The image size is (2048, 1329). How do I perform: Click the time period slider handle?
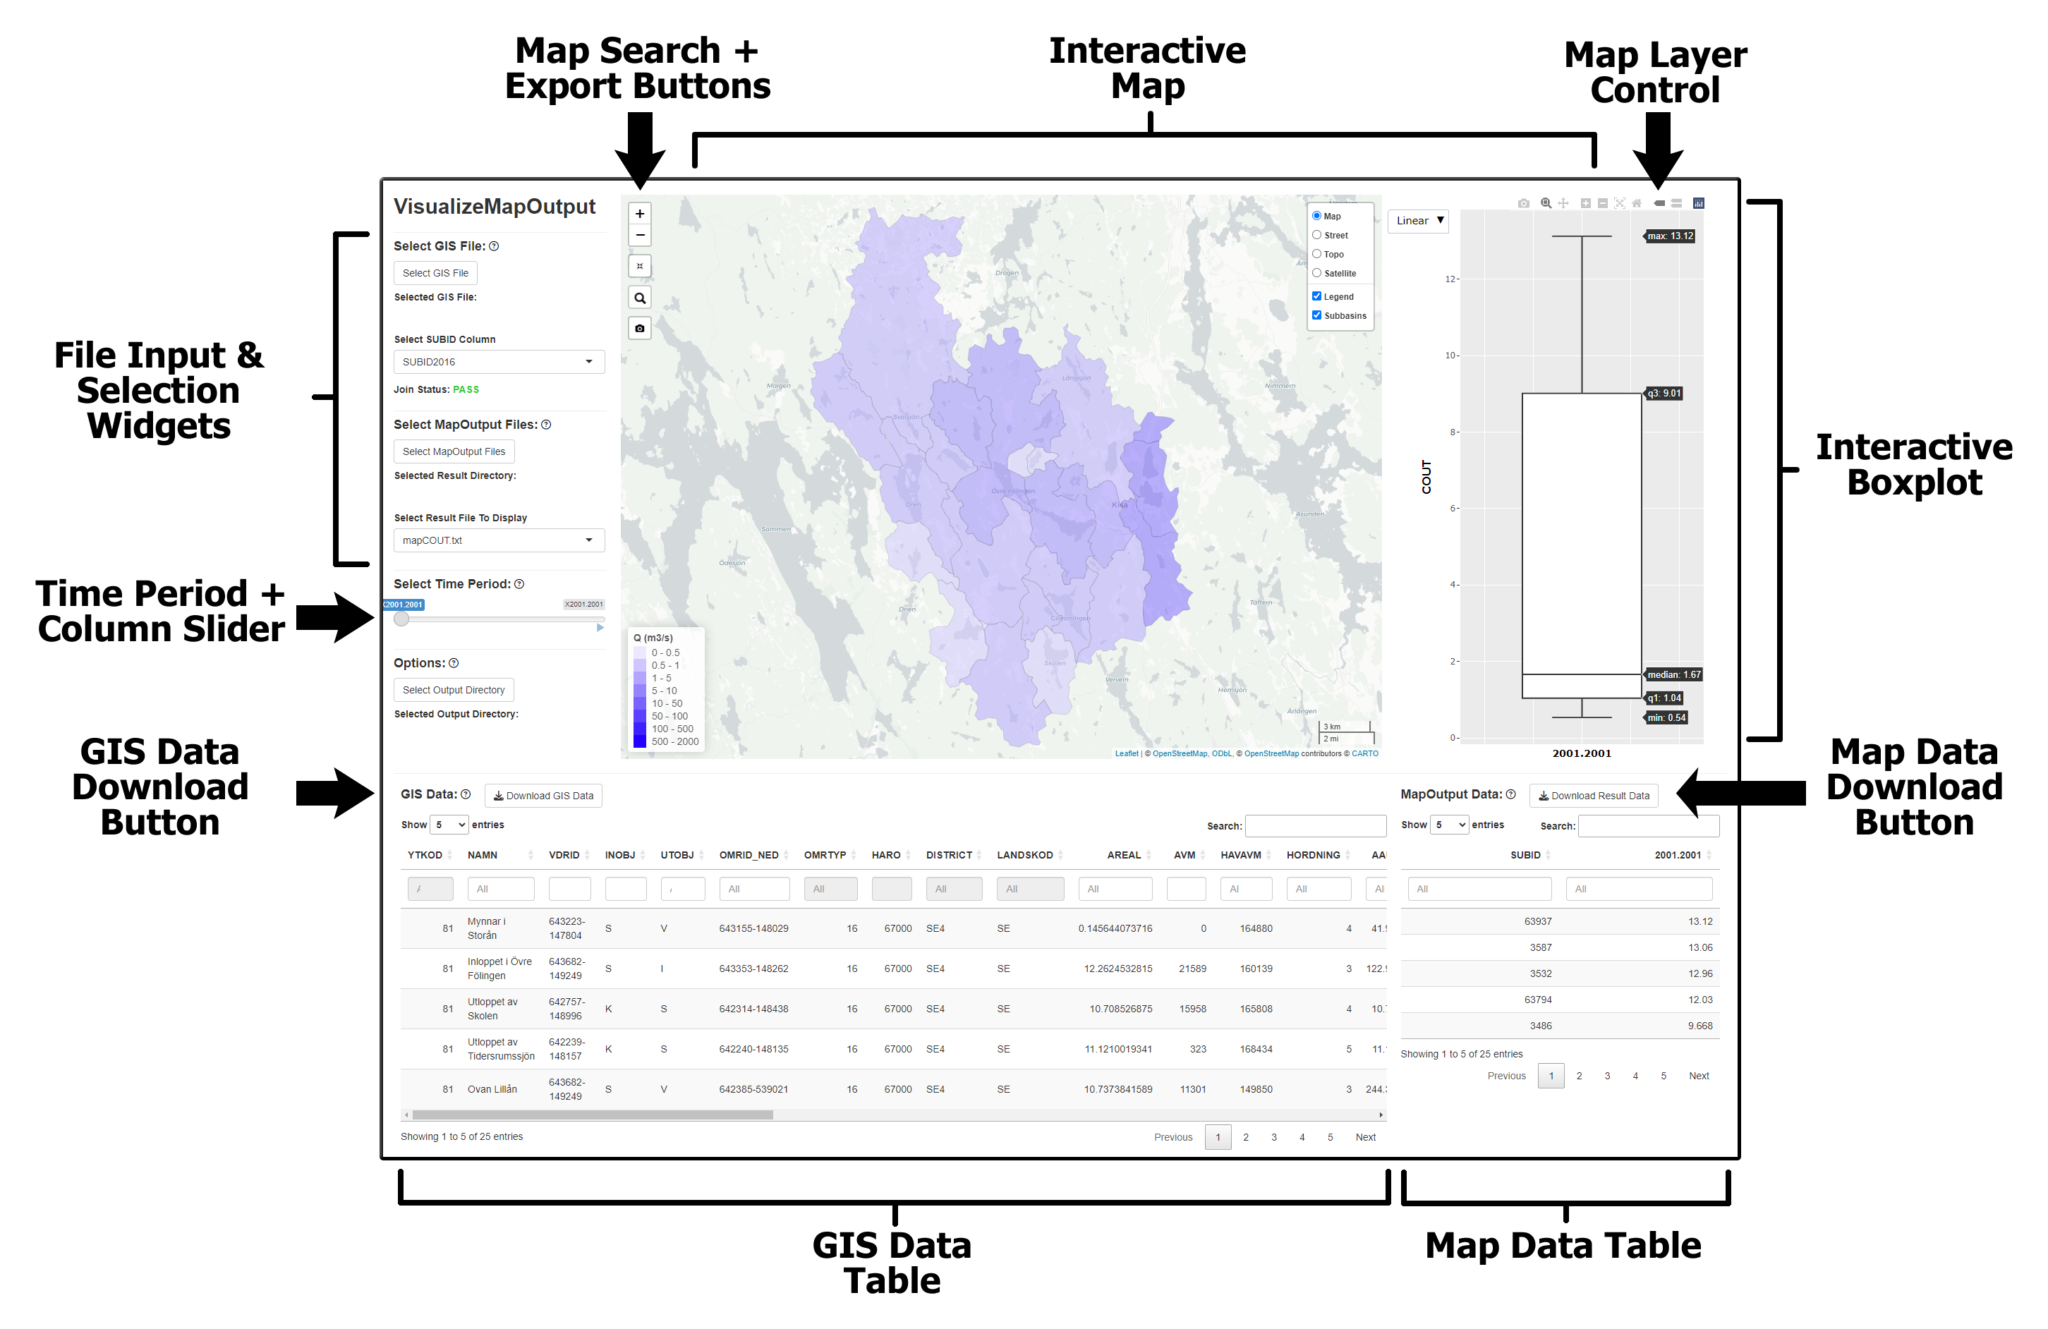tap(401, 619)
